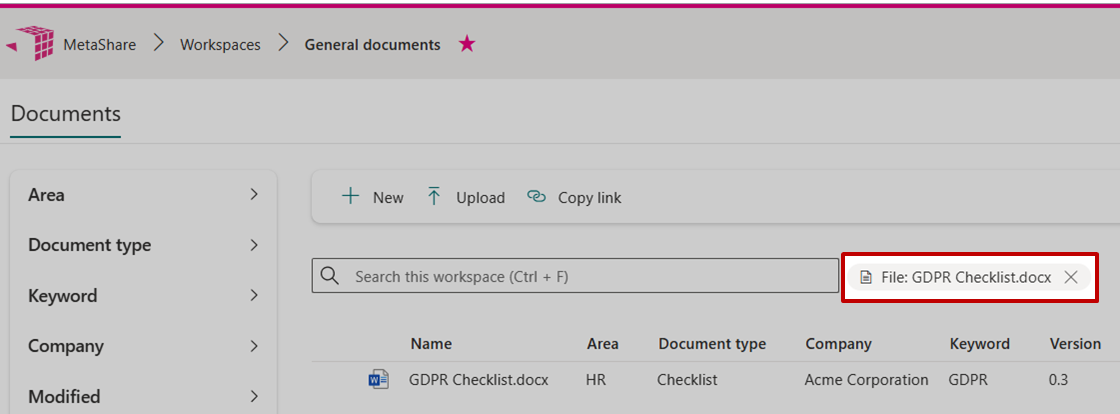Click the Word file icon for GDPR Checklist

click(379, 379)
